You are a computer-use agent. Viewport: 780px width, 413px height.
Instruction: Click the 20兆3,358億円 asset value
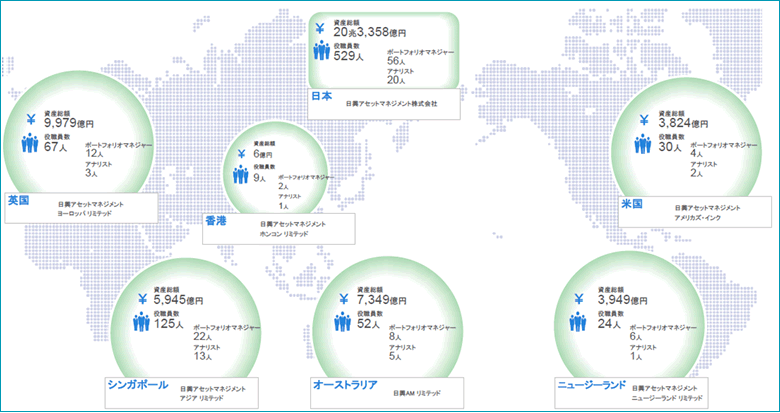coord(370,33)
